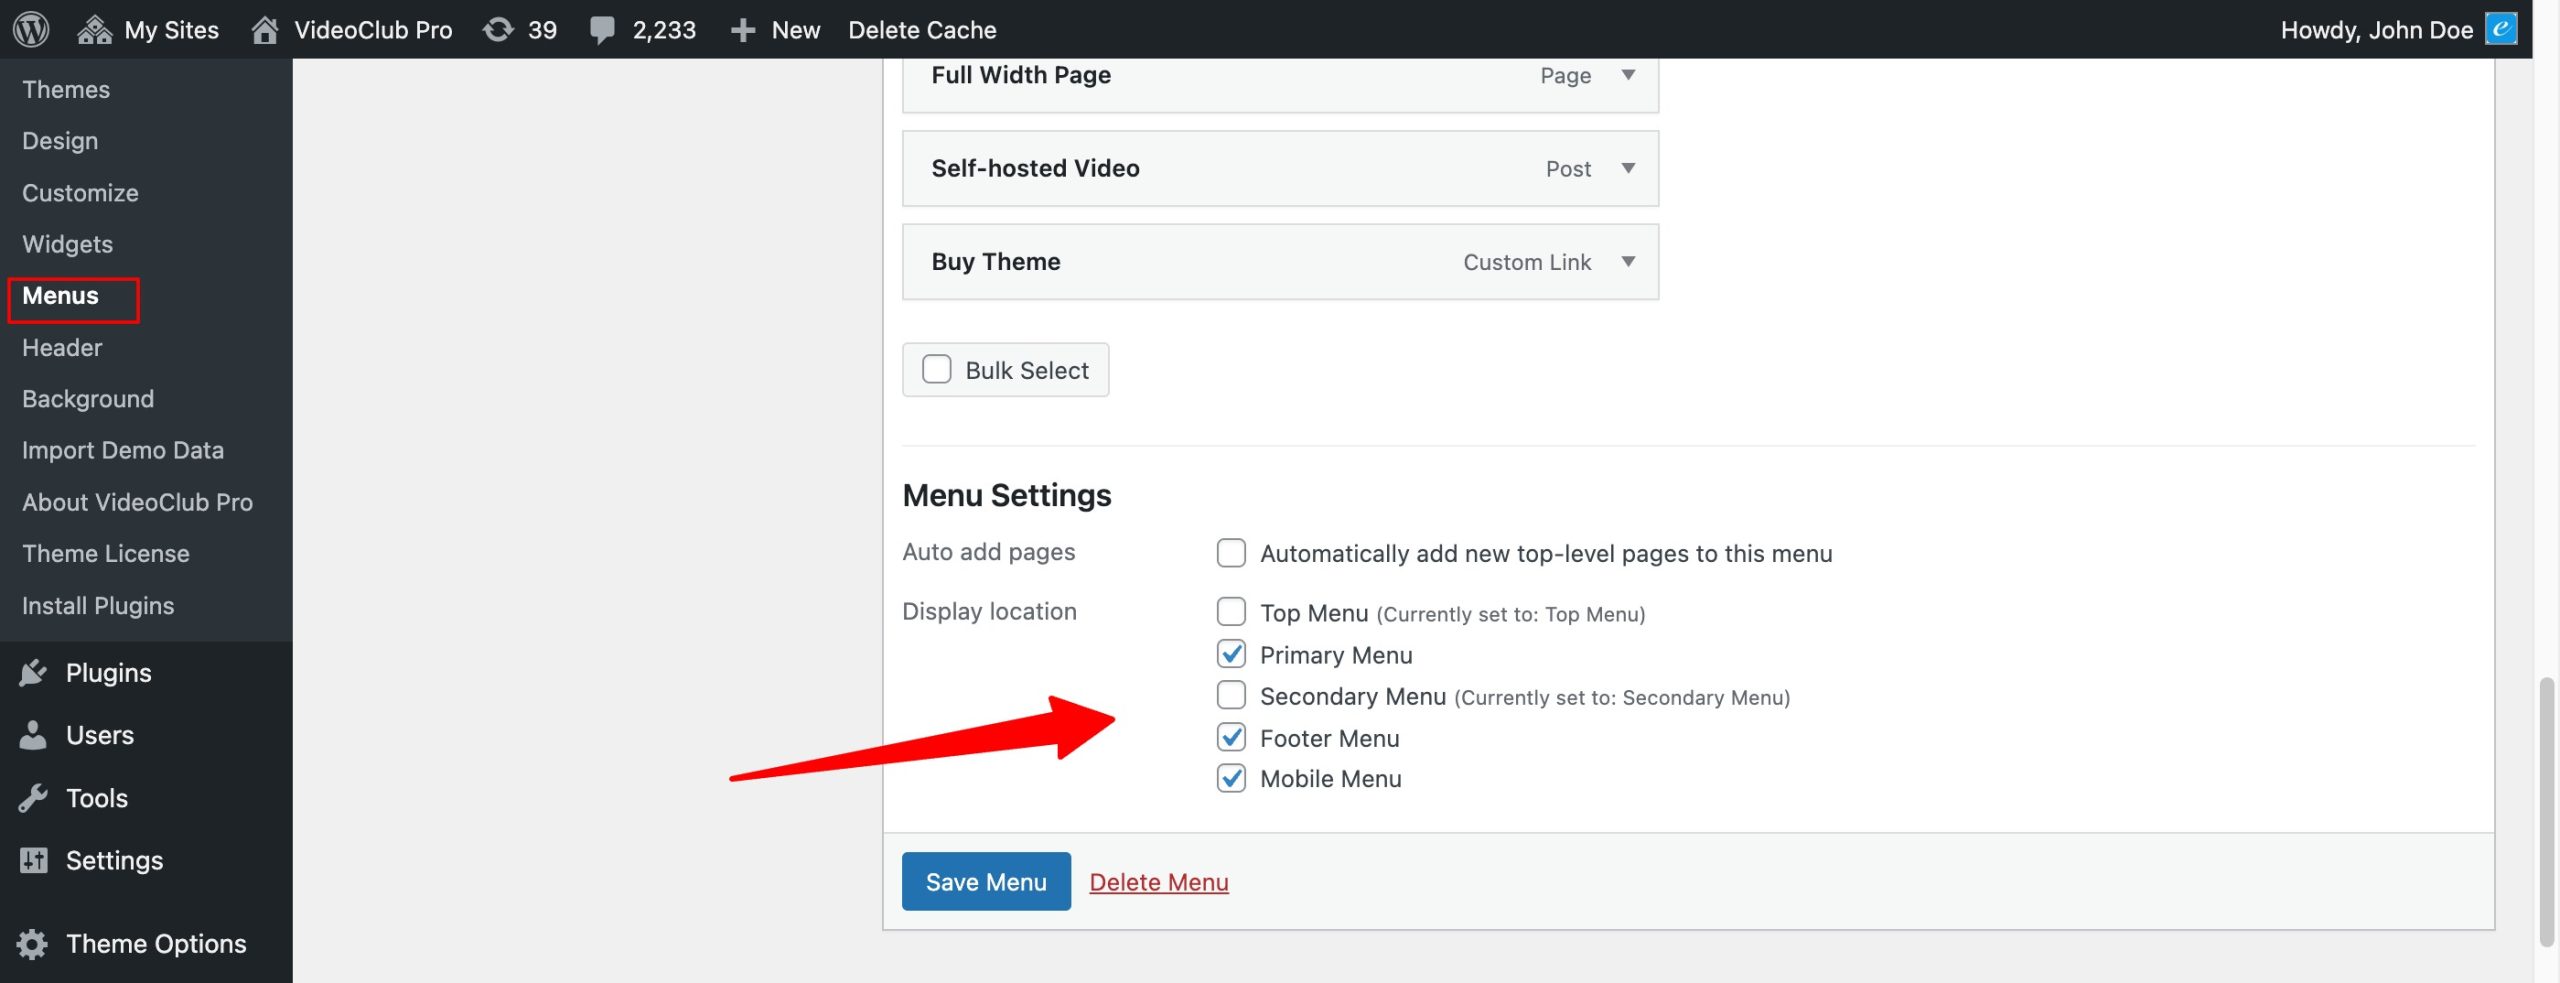The width and height of the screenshot is (2560, 983).
Task: Open comments bubble icon showing 2,233
Action: 602,30
